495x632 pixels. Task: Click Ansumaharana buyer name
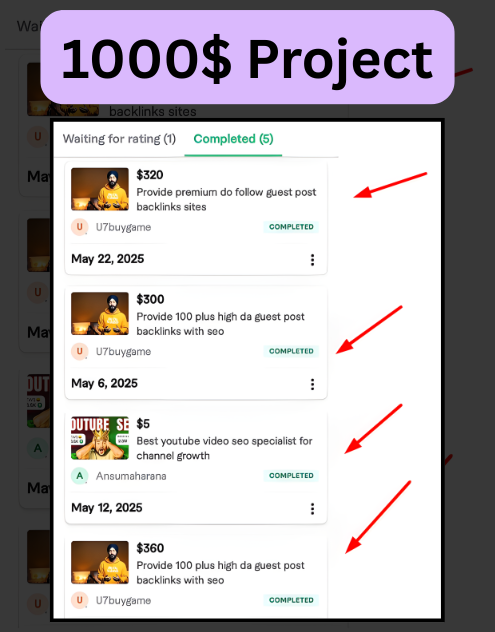coord(131,476)
